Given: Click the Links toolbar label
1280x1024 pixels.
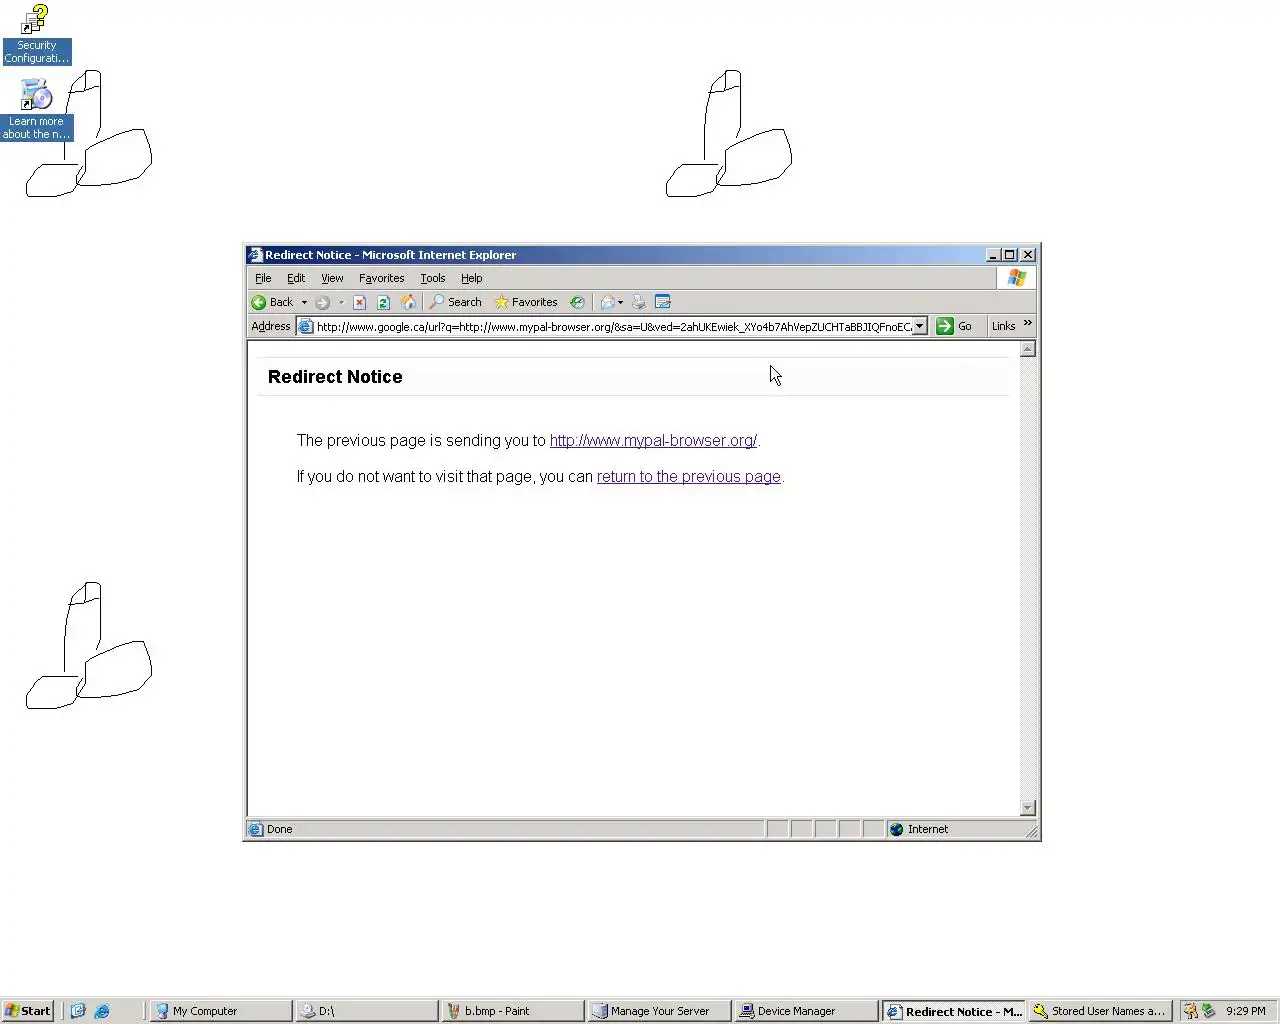Looking at the screenshot, I should (1003, 326).
